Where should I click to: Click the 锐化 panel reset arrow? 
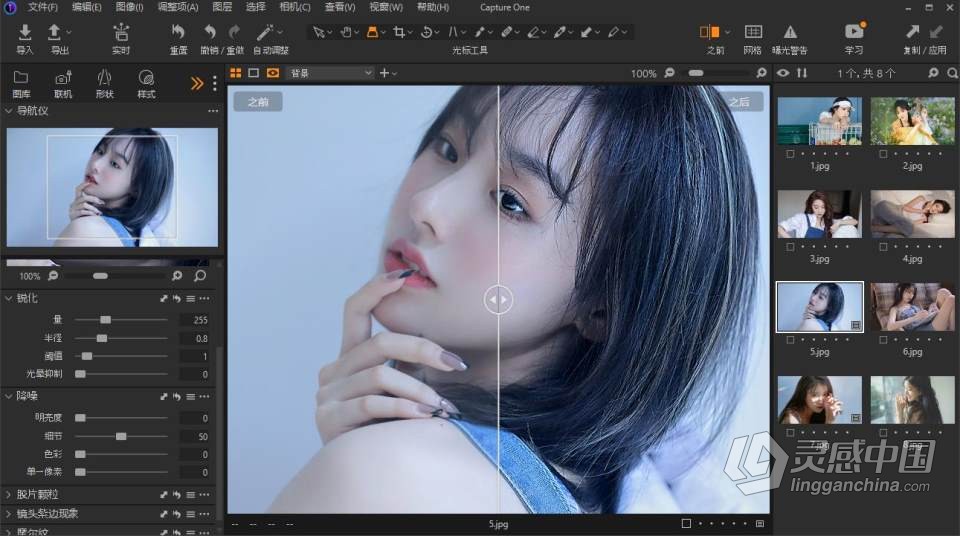tap(176, 298)
